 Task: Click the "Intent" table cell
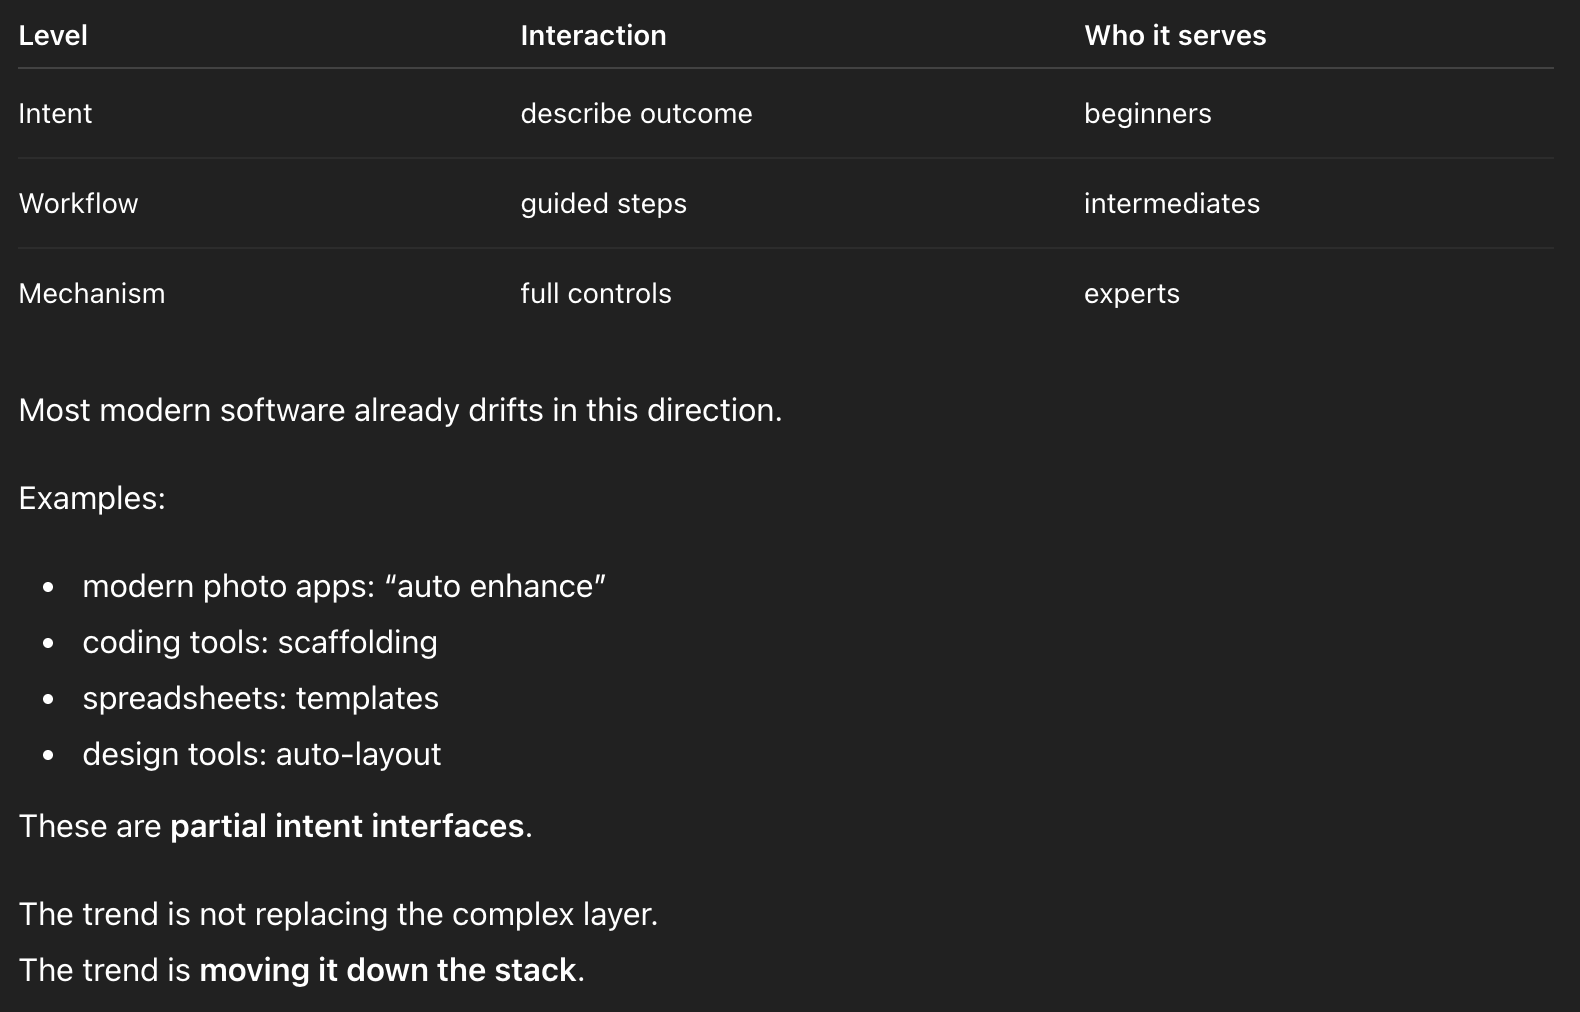tap(55, 114)
